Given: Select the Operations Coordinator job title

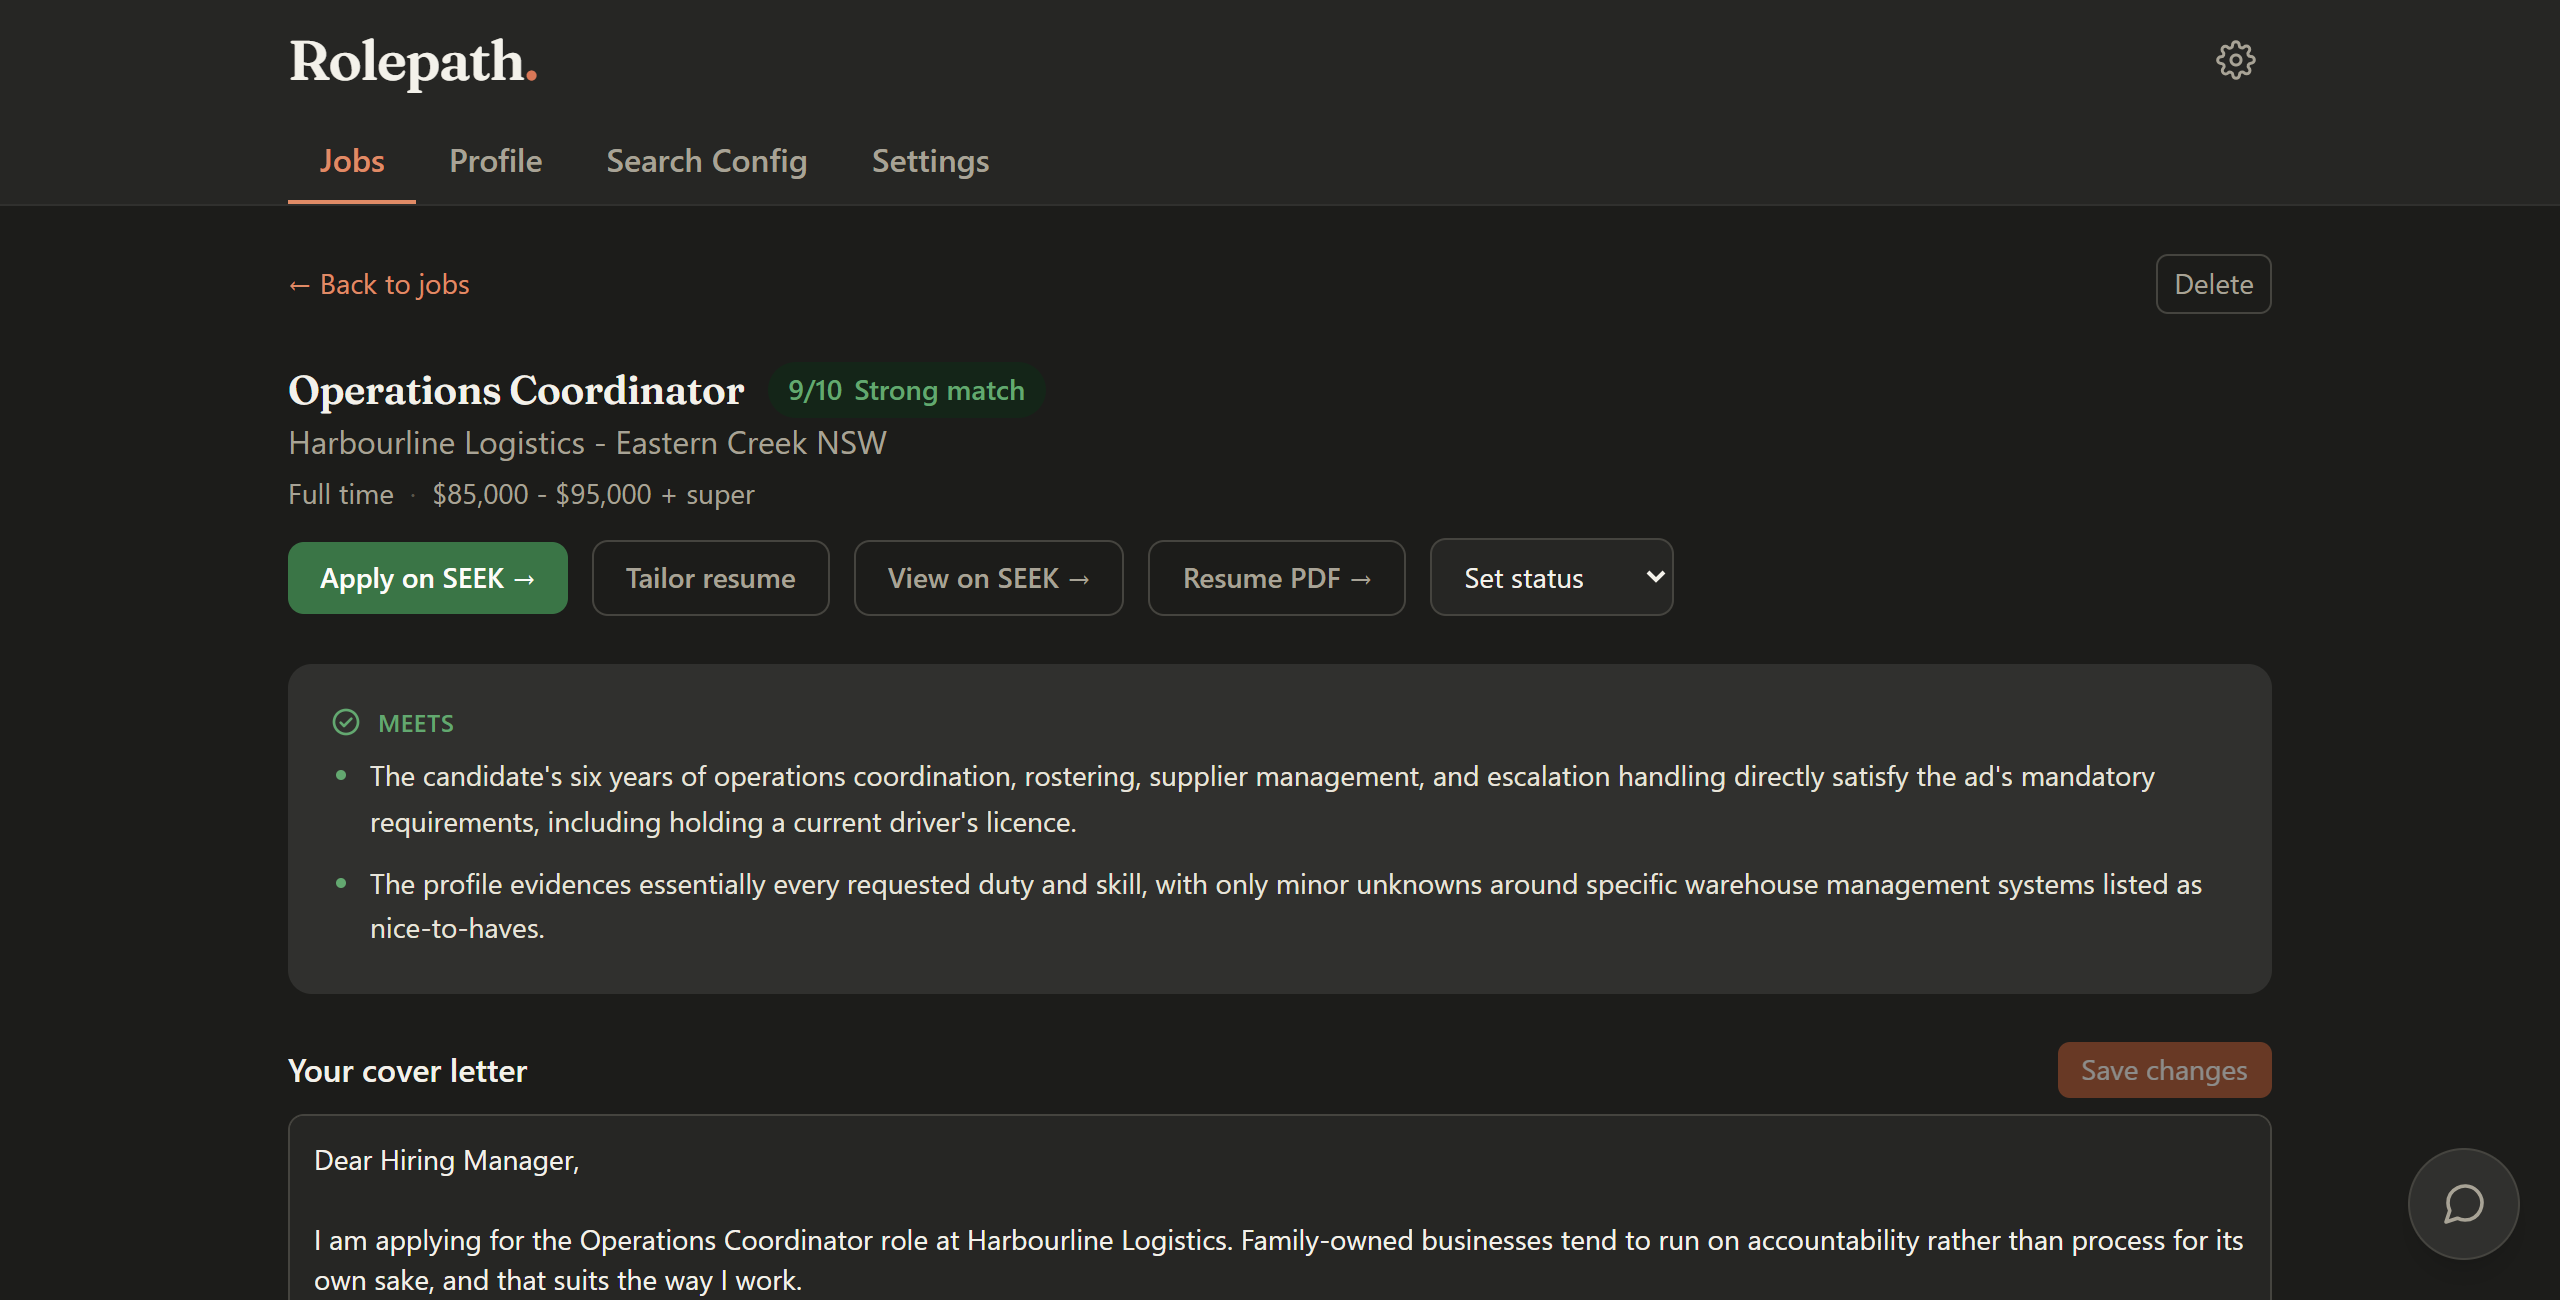Looking at the screenshot, I should (516, 390).
